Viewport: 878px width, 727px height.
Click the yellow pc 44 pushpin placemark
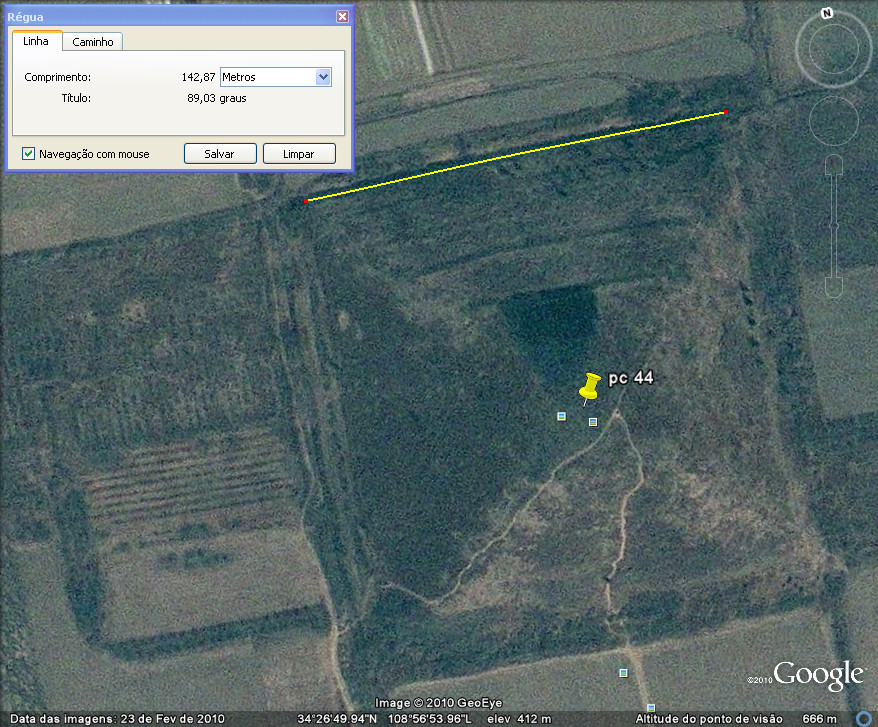pyautogui.click(x=590, y=387)
